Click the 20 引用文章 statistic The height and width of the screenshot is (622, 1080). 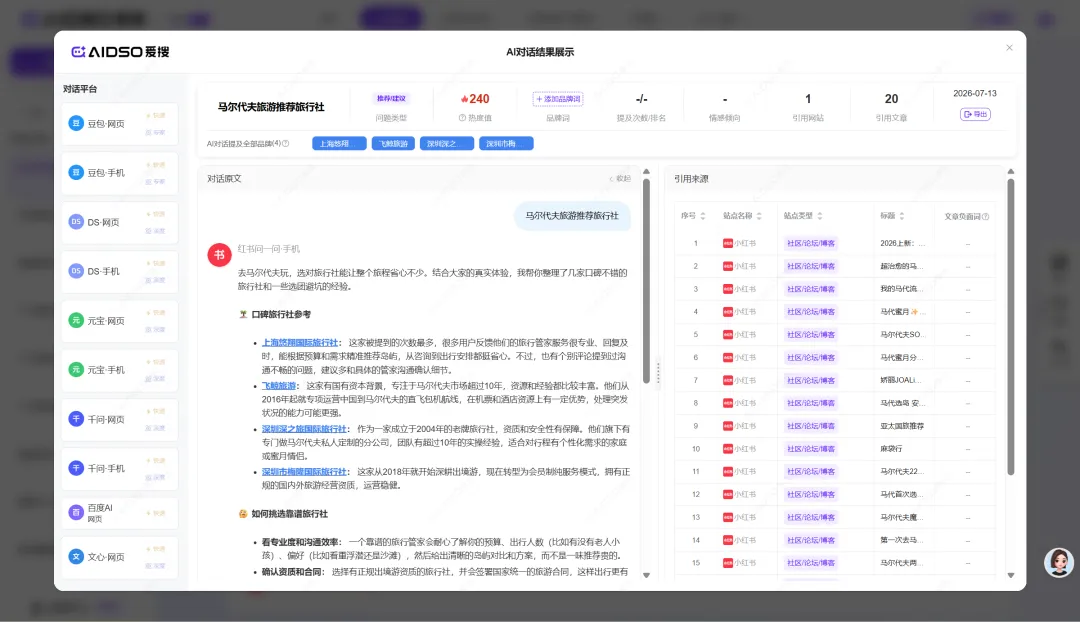click(891, 107)
